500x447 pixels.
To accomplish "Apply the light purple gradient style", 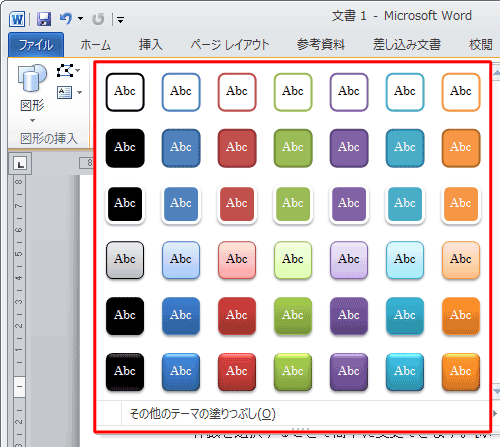I will tap(349, 260).
